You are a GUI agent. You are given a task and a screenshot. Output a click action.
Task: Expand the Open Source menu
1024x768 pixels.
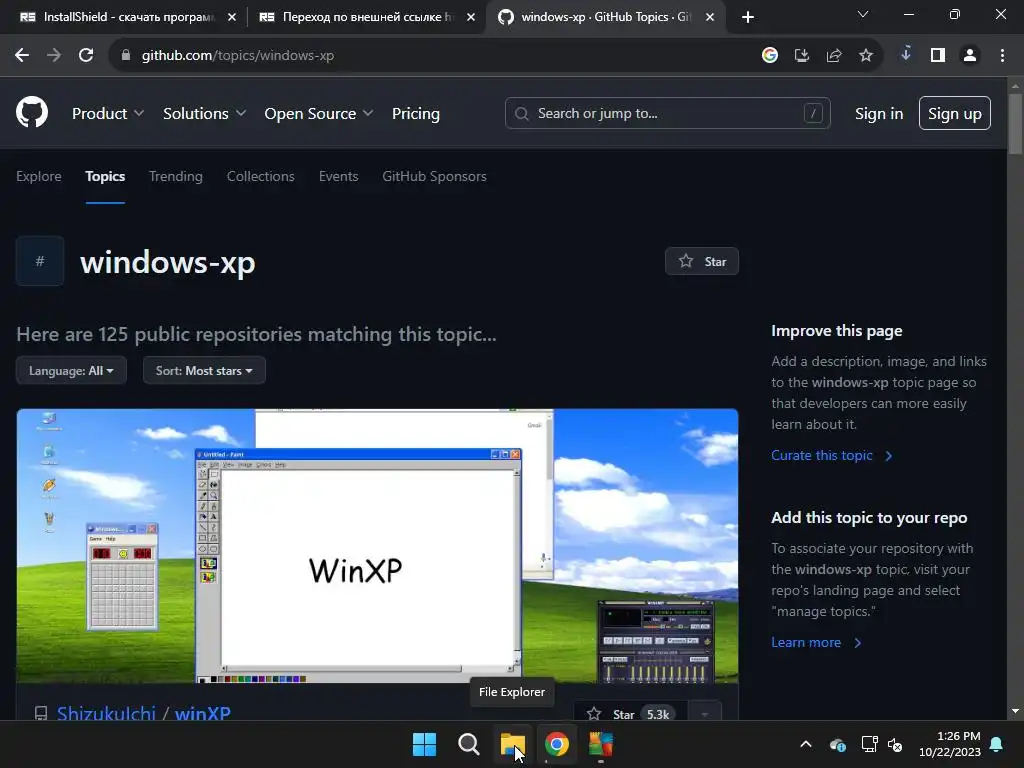click(x=319, y=114)
